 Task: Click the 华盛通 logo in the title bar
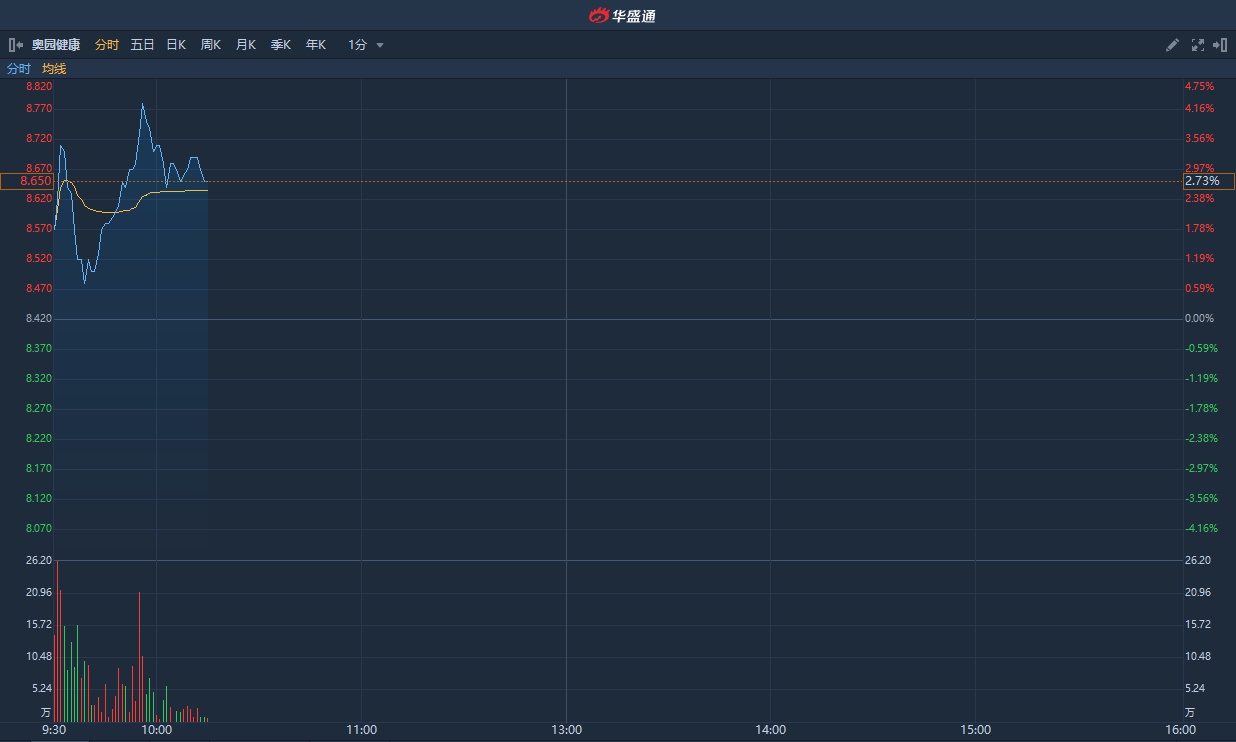[622, 15]
